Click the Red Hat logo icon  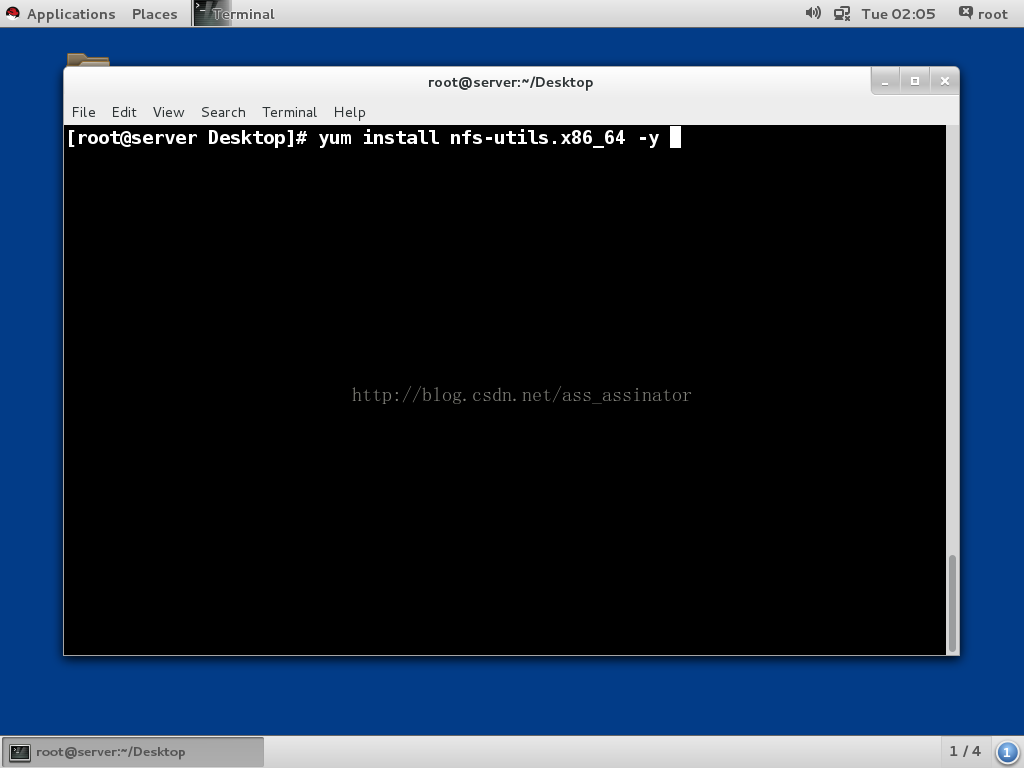click(x=12, y=13)
